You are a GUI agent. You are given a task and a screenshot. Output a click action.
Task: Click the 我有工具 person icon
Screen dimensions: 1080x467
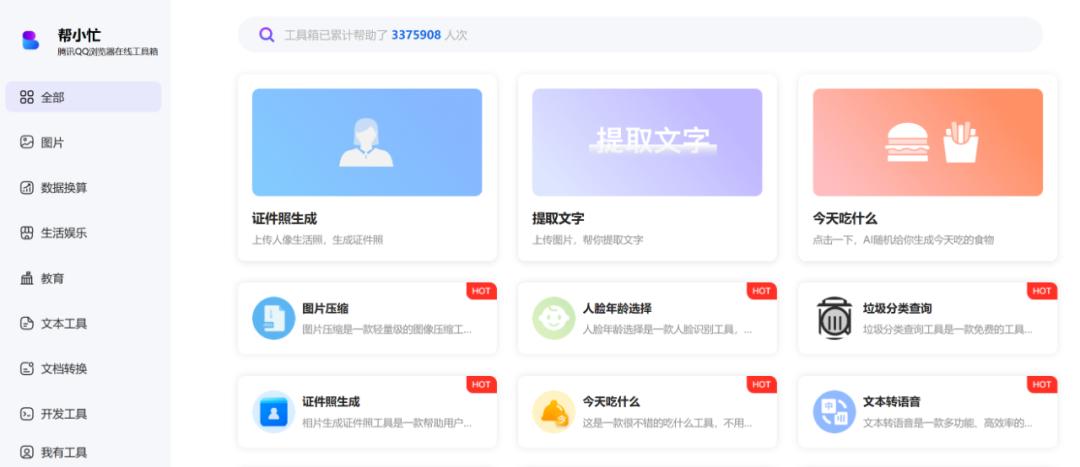(x=27, y=453)
